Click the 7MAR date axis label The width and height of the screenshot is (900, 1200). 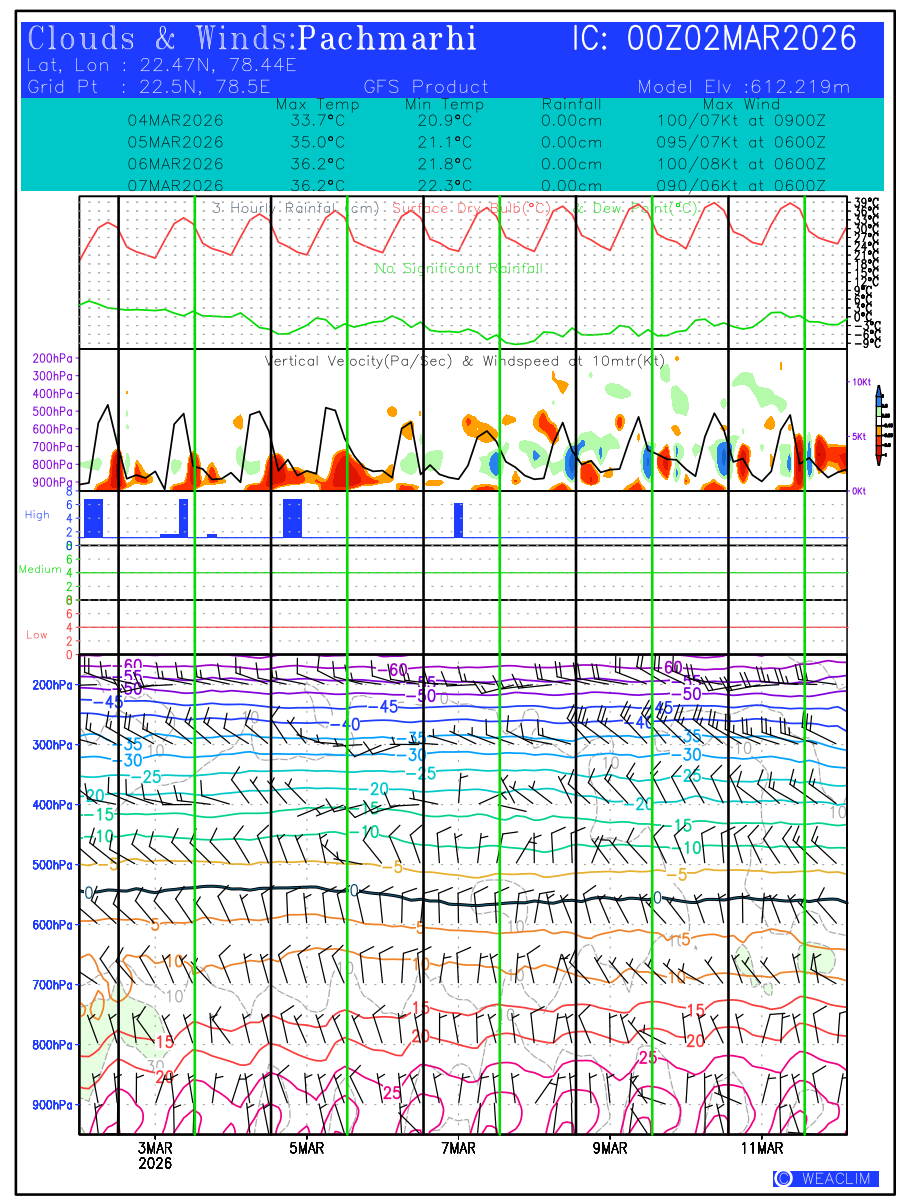tap(459, 1148)
